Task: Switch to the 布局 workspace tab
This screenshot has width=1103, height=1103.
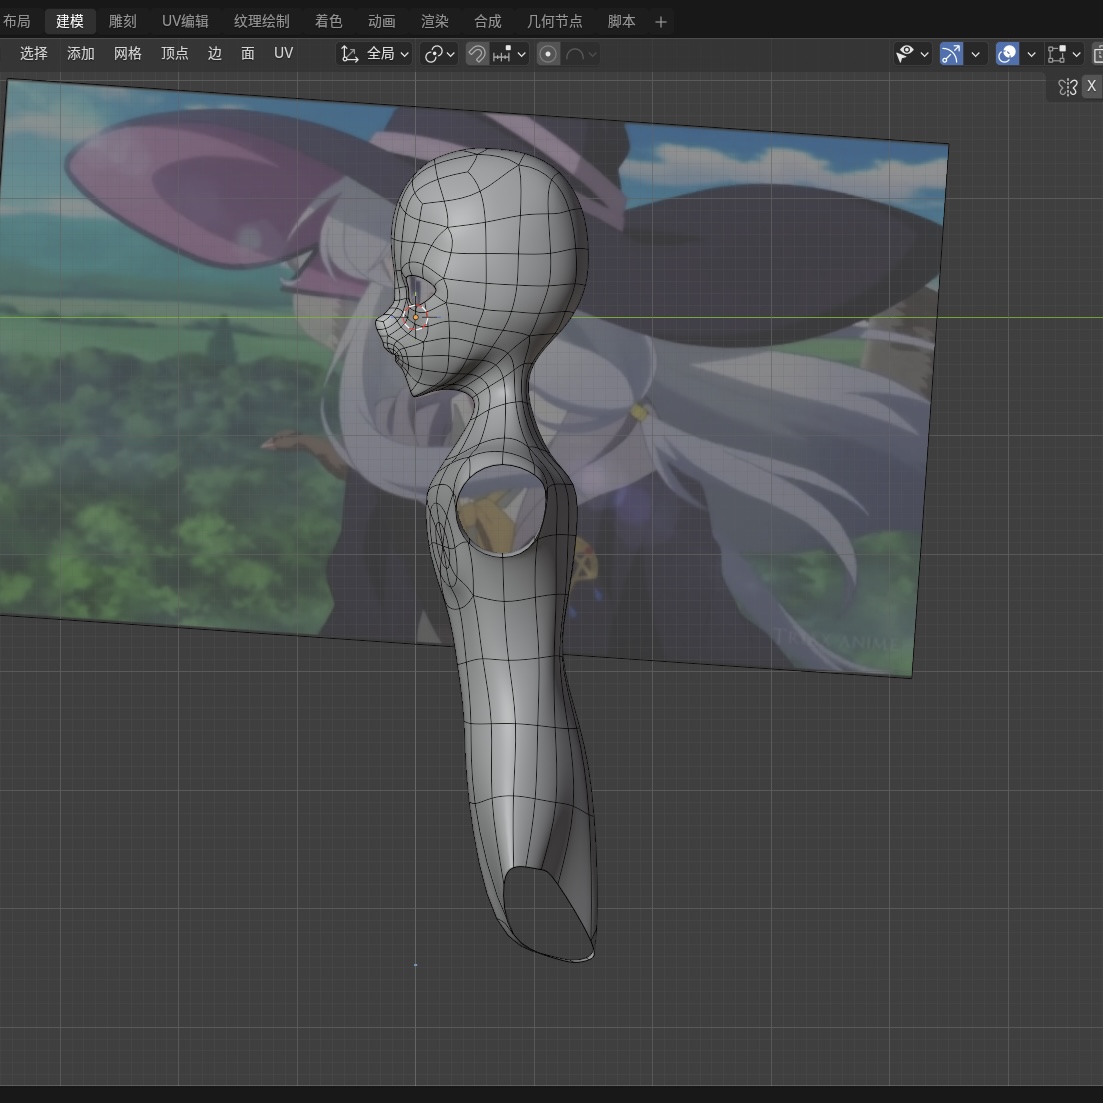Action: coord(16,21)
